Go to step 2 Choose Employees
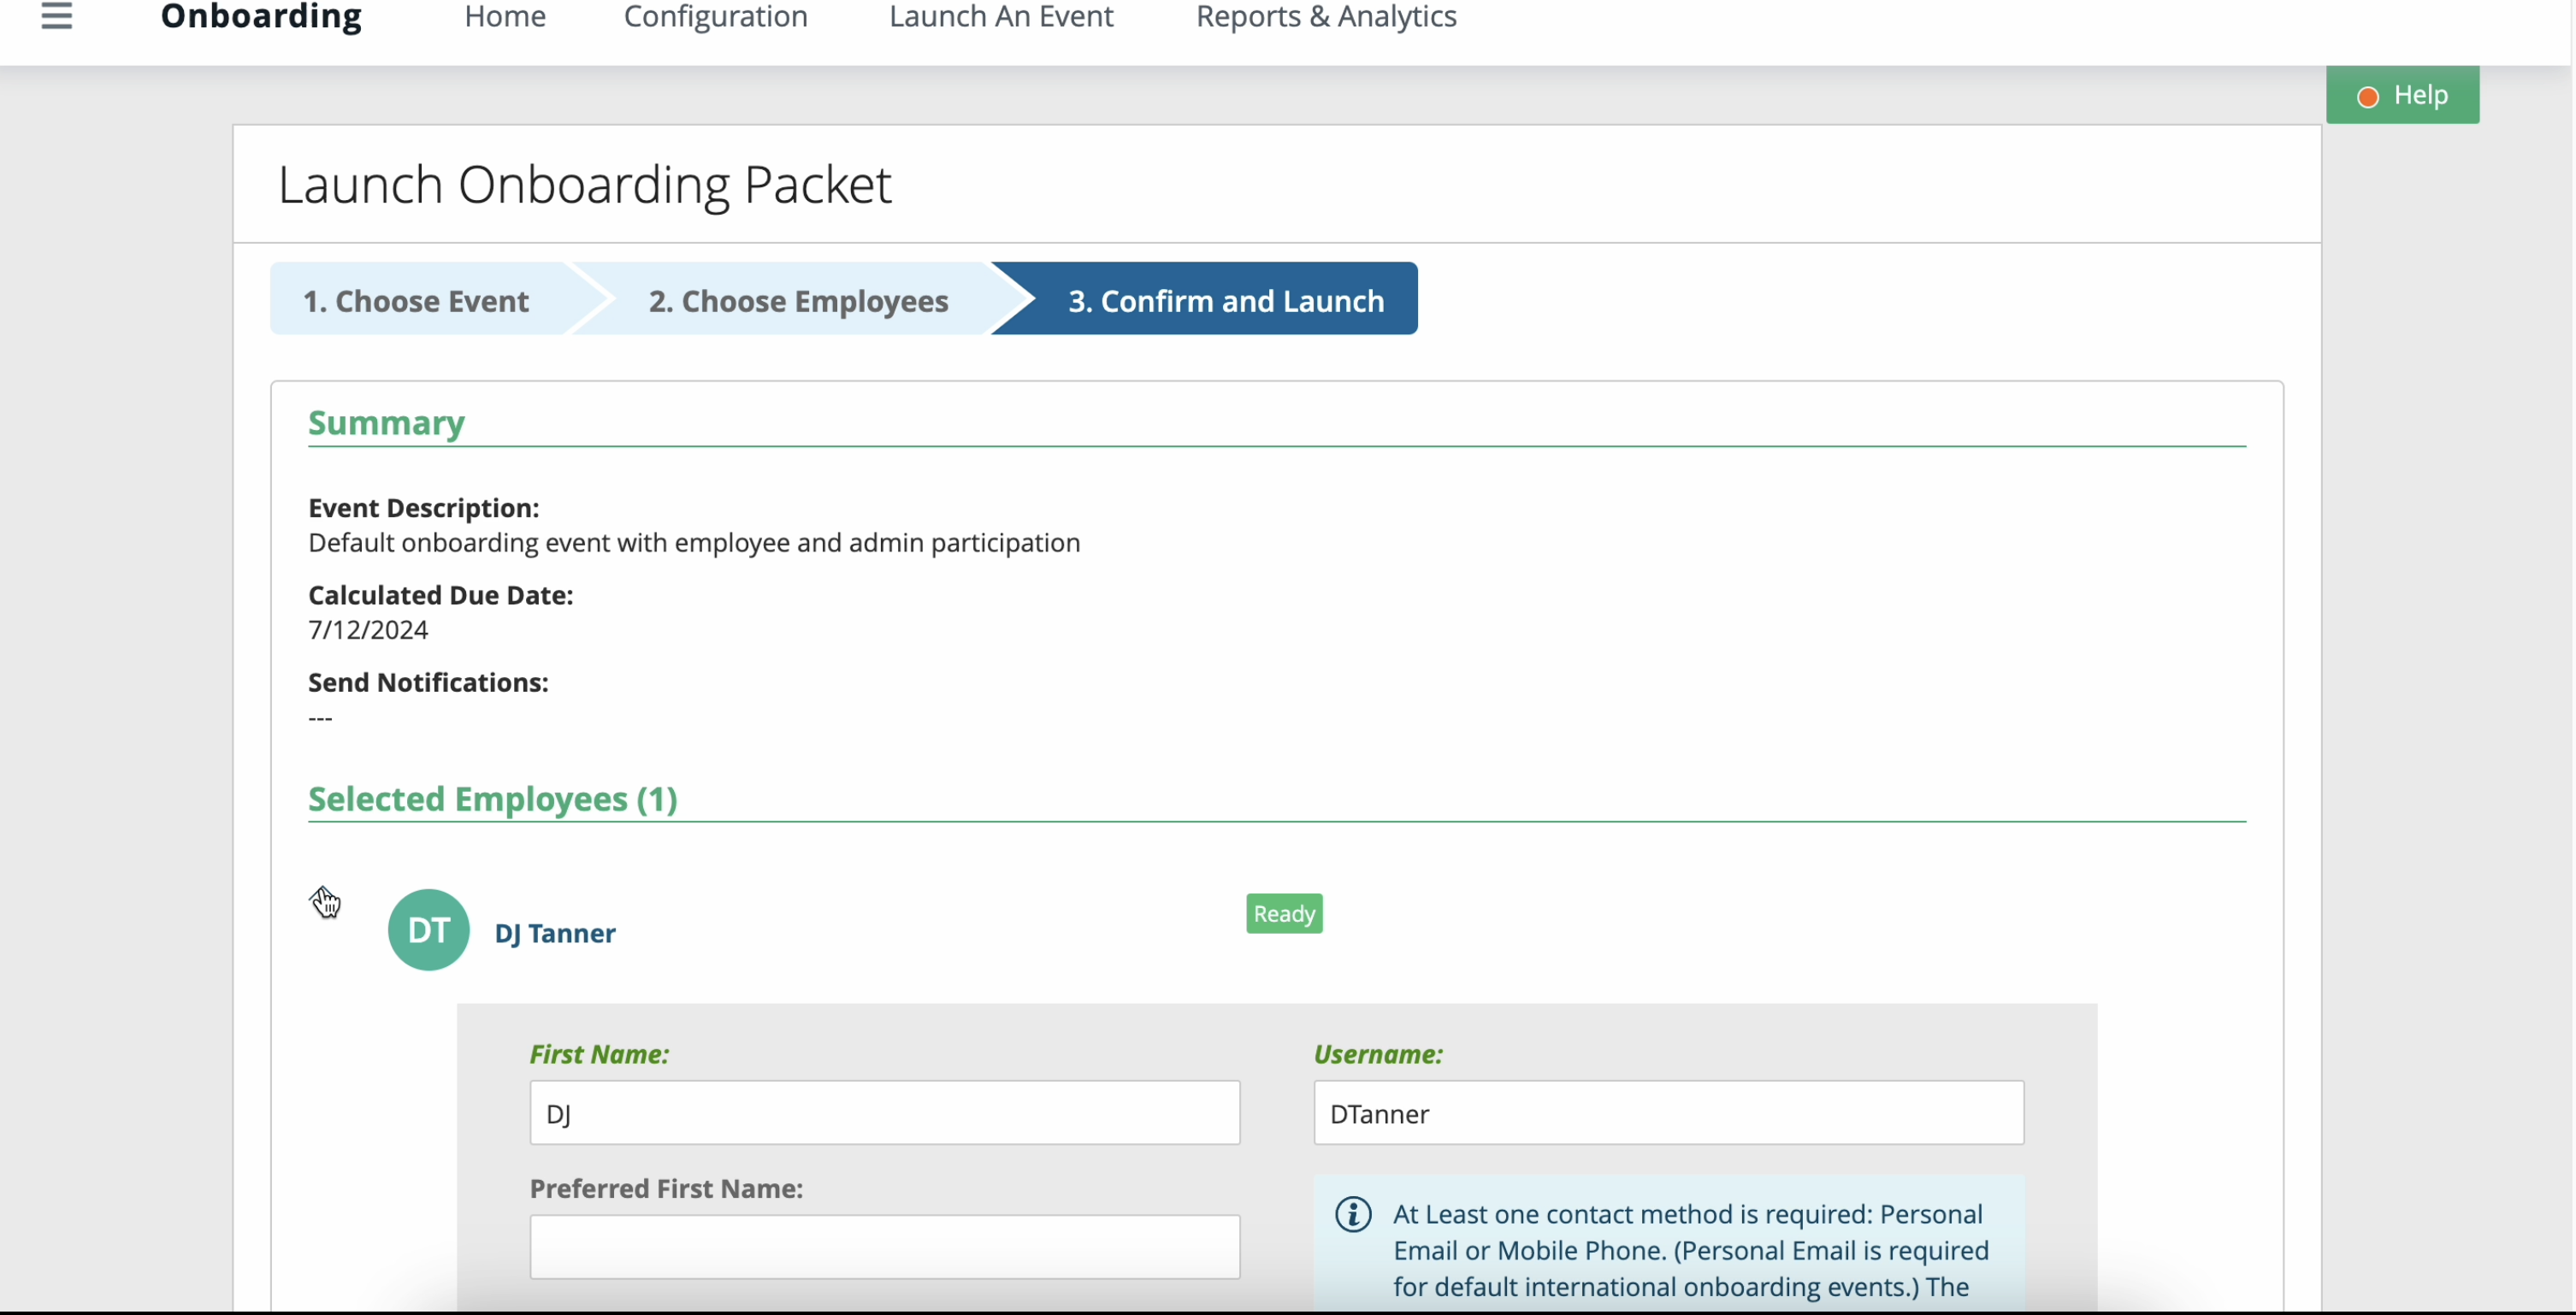 (798, 299)
